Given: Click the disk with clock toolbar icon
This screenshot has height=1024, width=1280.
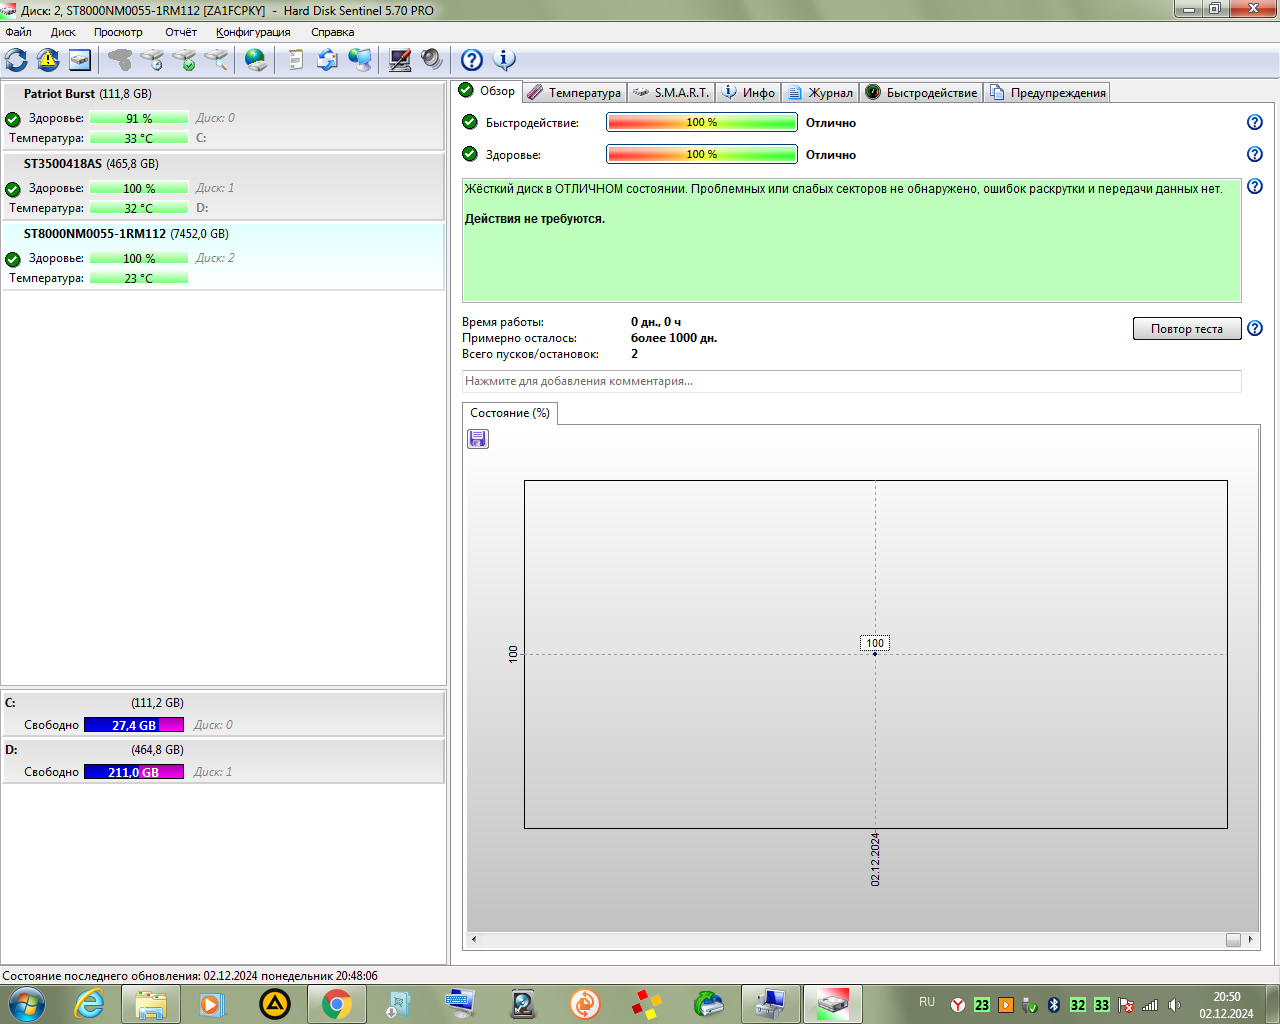Looking at the screenshot, I should click(152, 60).
